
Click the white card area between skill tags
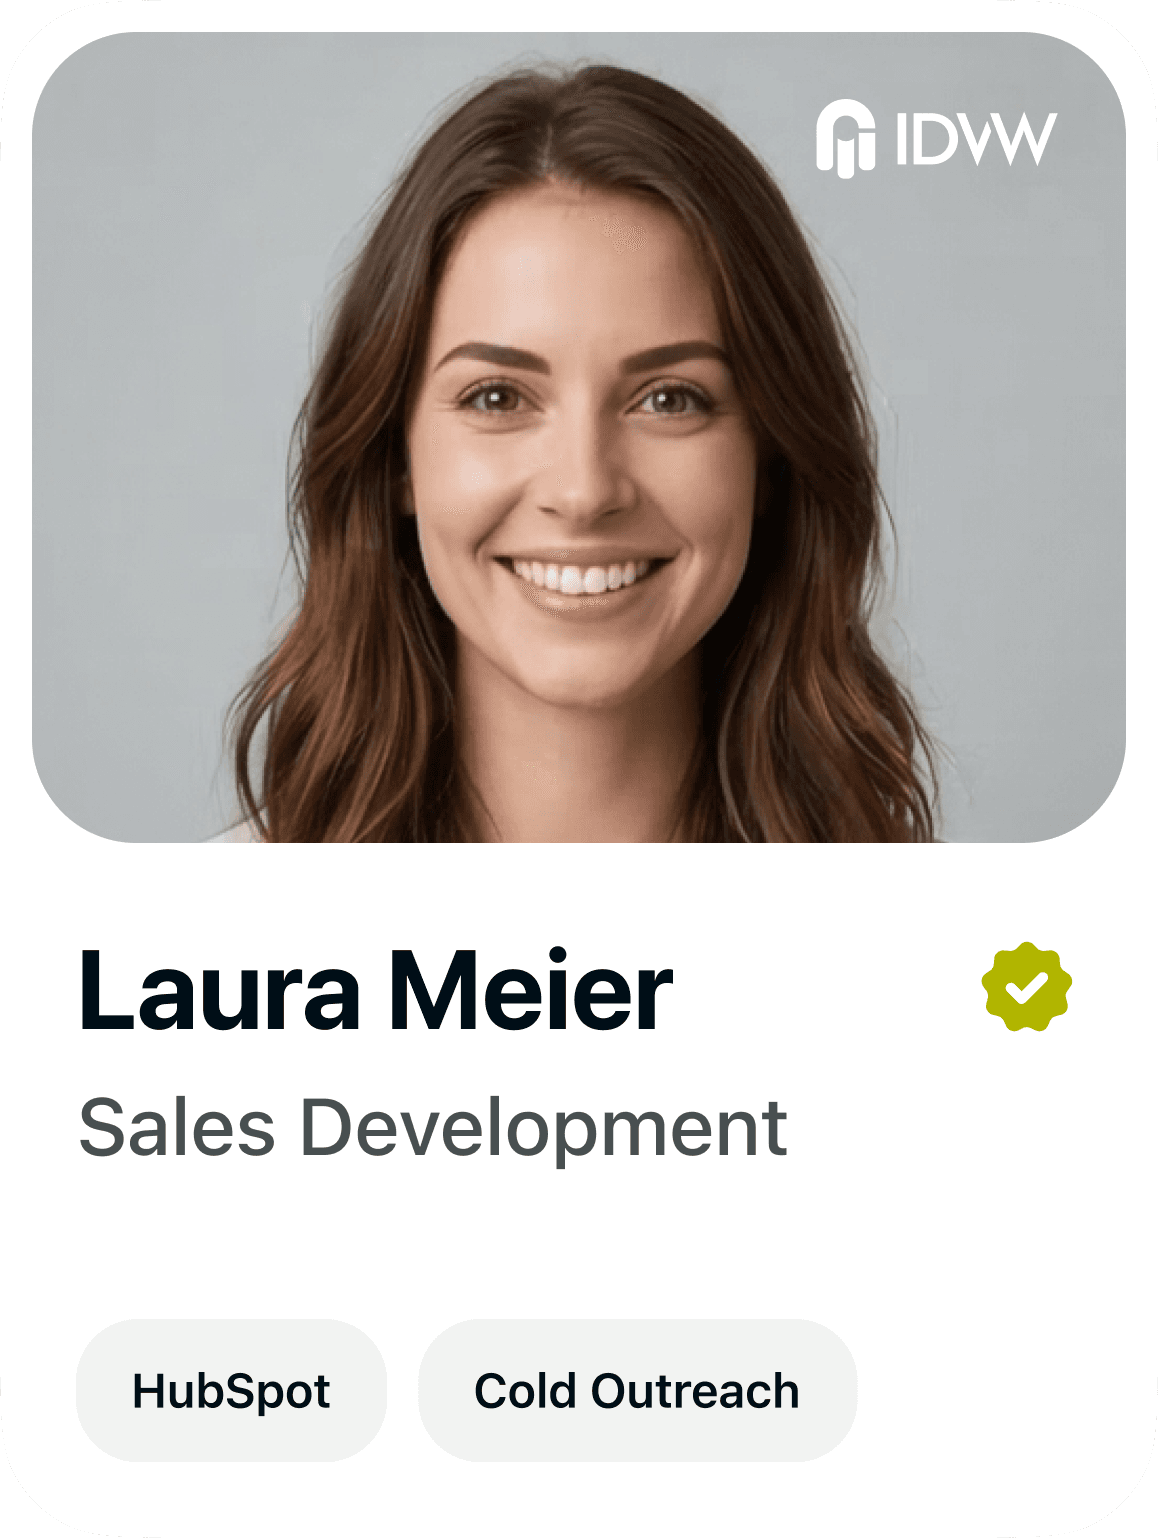tap(402, 1390)
